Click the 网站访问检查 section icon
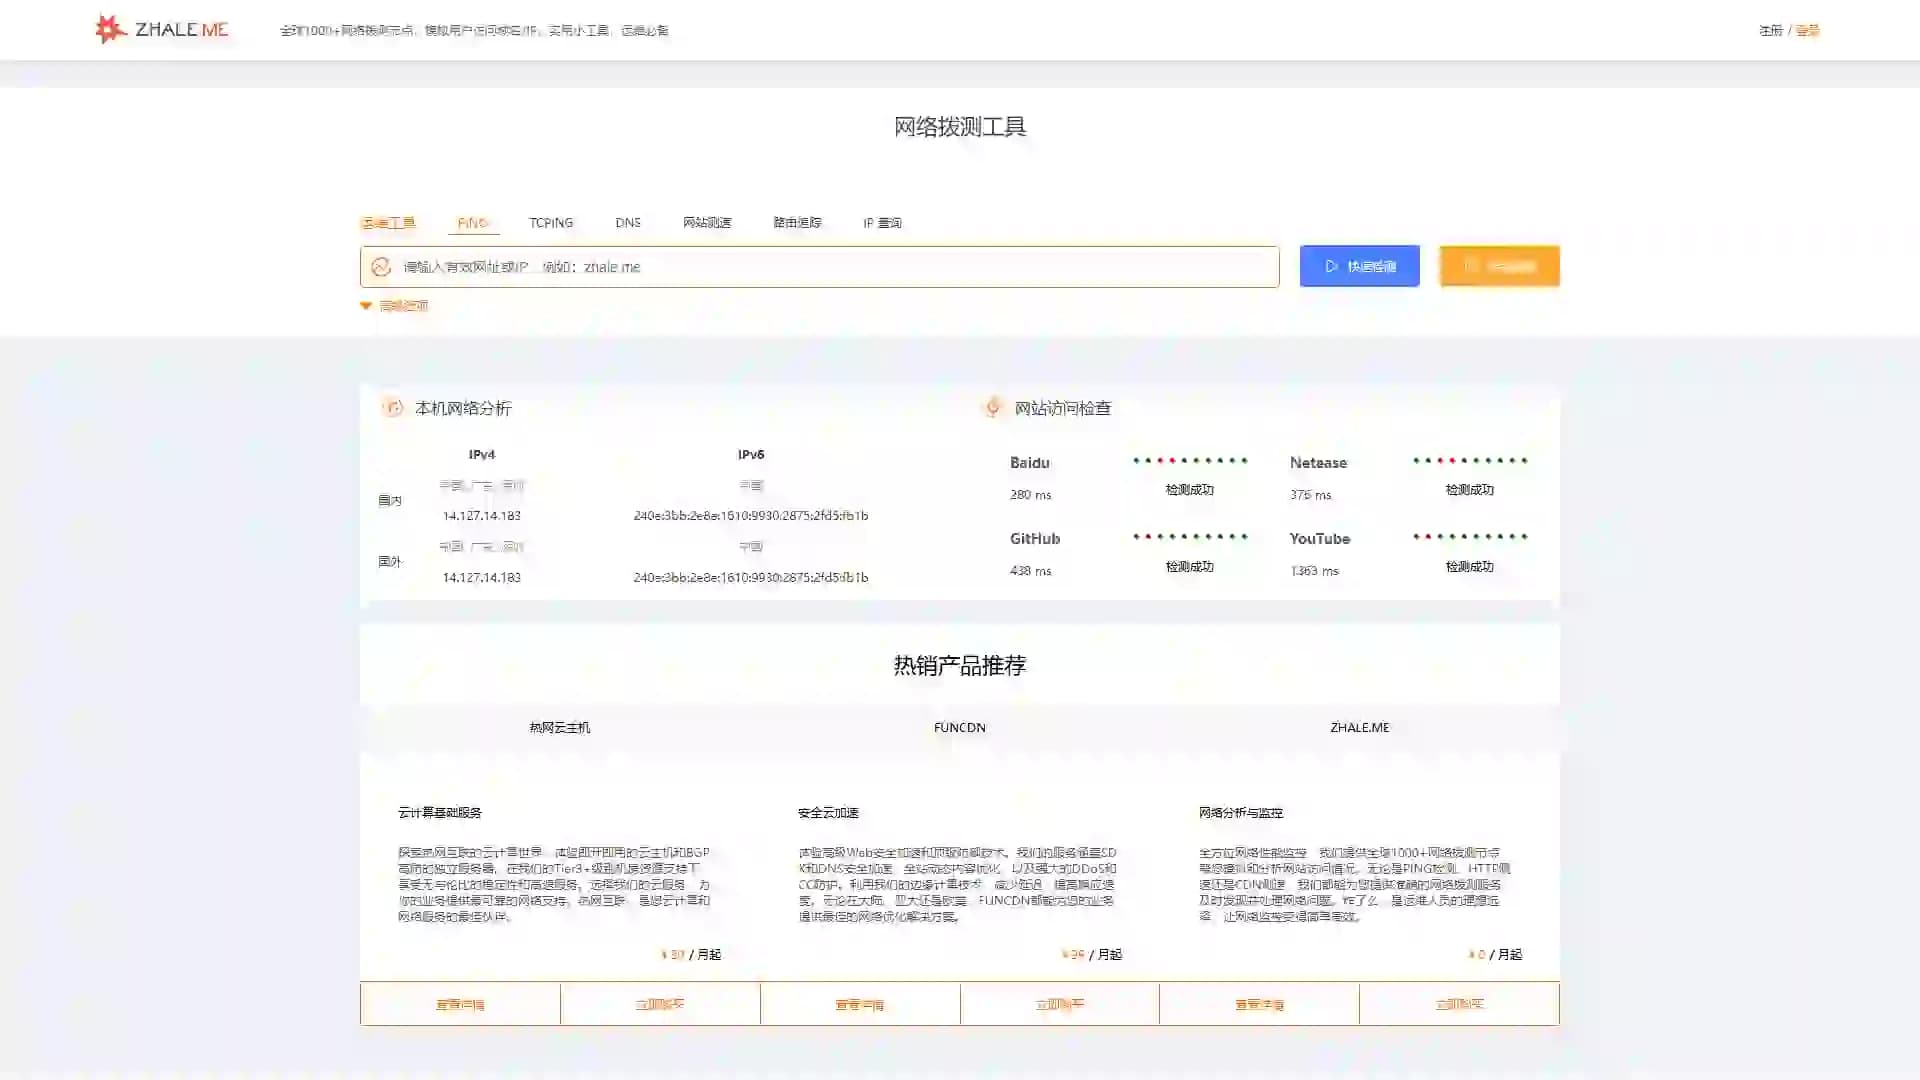Viewport: 1920px width, 1080px height. [993, 408]
